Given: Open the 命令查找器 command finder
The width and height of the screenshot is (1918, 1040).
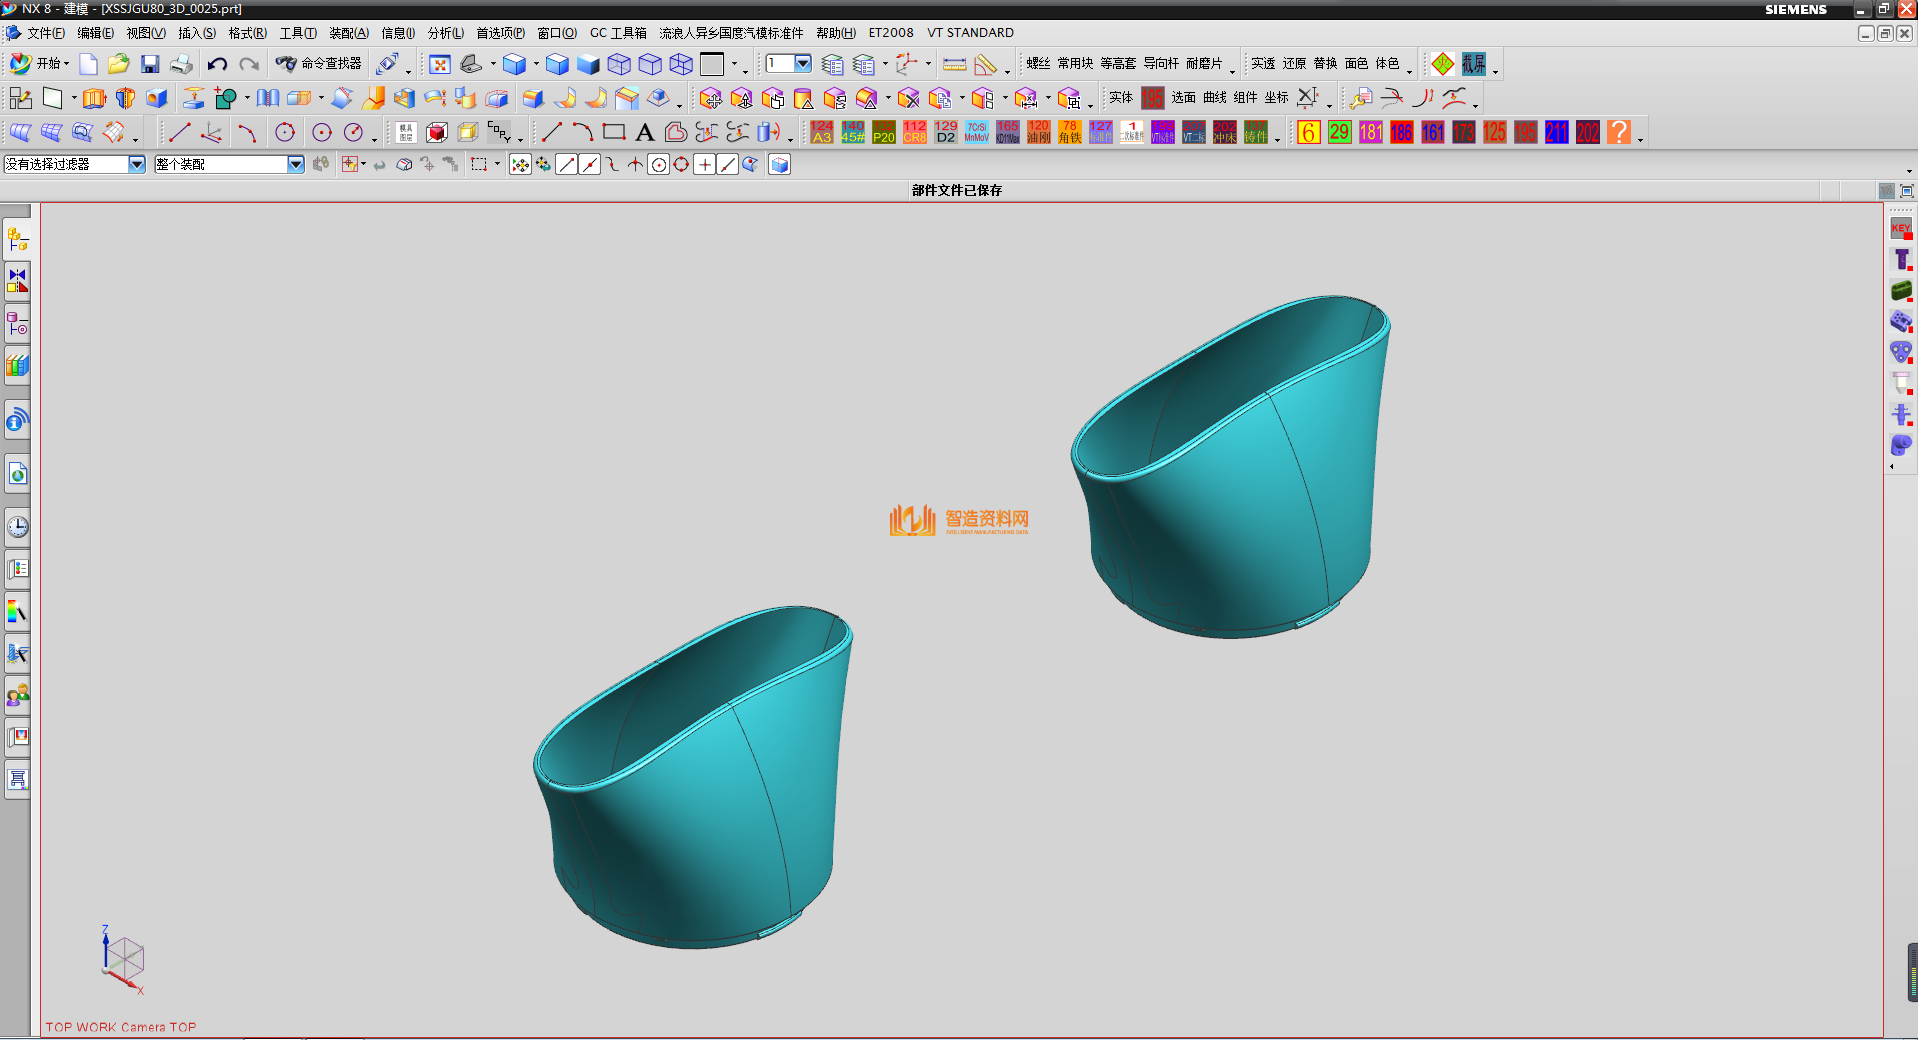Looking at the screenshot, I should pos(320,64).
